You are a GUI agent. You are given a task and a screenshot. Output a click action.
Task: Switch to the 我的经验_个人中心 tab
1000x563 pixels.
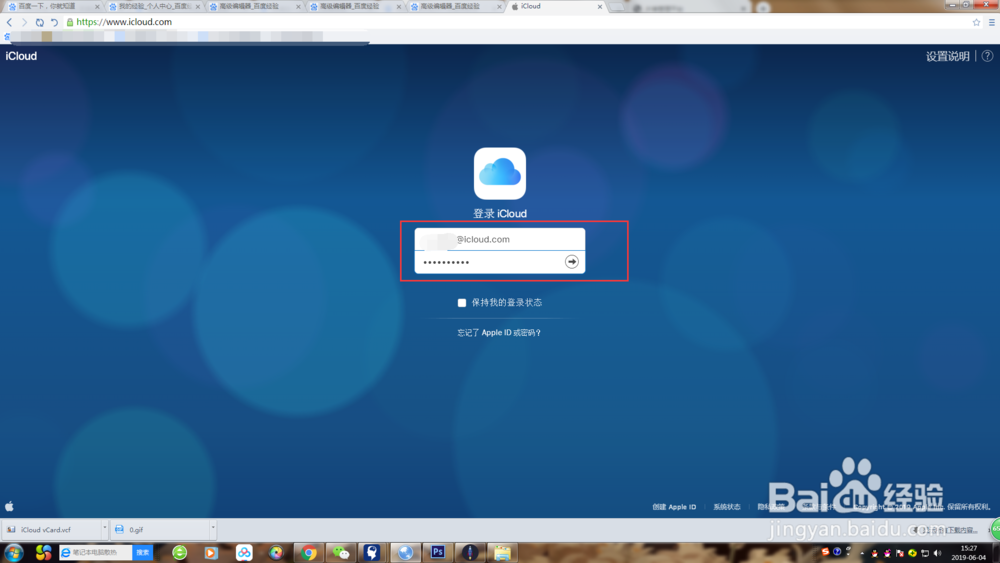coord(153,6)
